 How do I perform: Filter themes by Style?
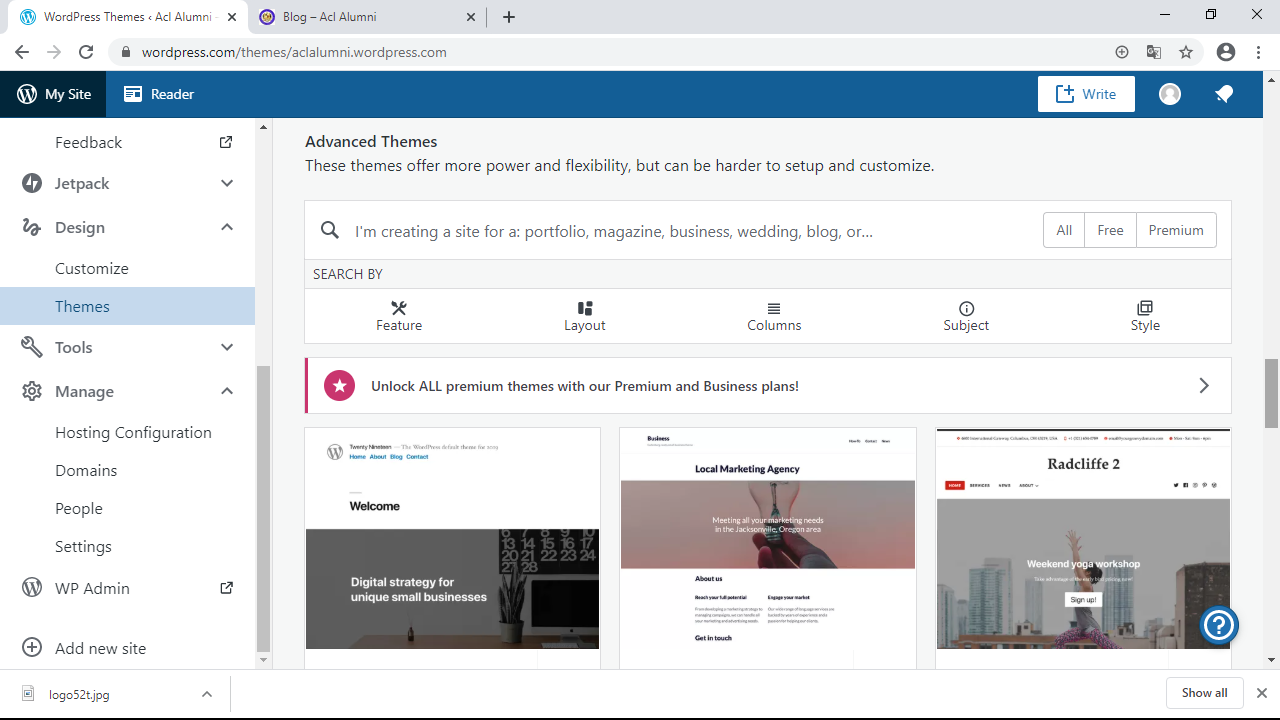click(x=1145, y=316)
